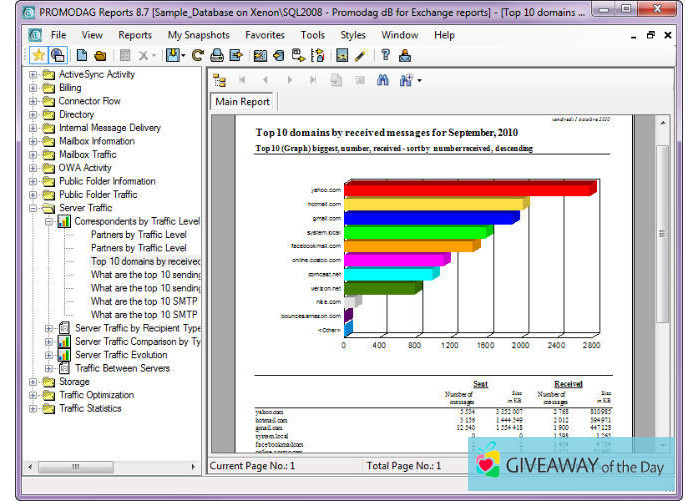Click the magic wand toolbar icon
Screen dimensions: 700x501
360,55
